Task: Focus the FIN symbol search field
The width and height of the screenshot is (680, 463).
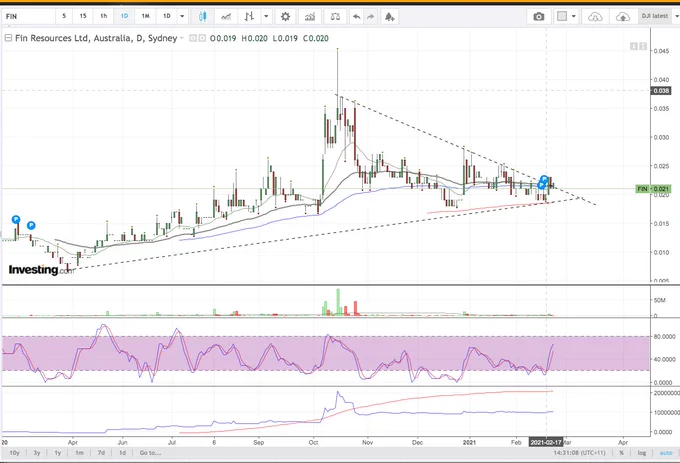Action: tap(29, 16)
